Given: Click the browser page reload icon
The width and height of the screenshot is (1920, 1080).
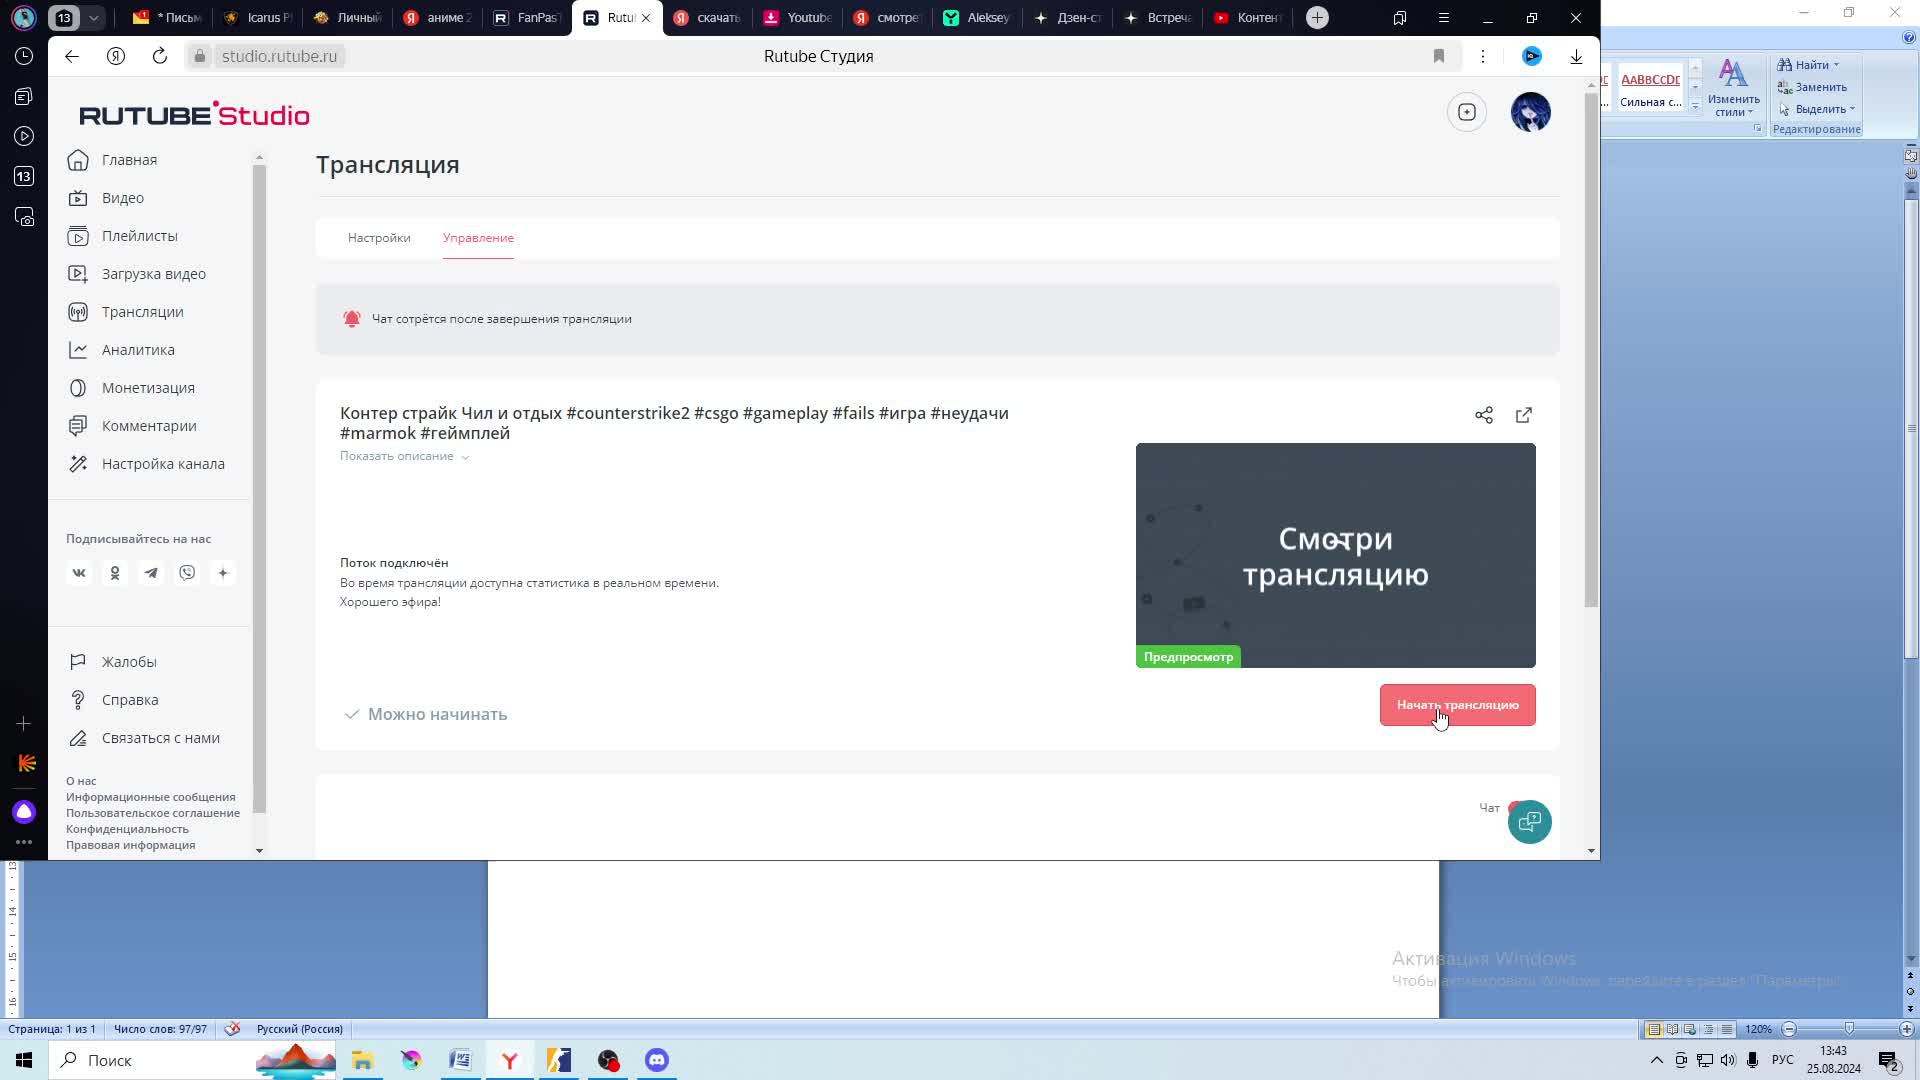Looking at the screenshot, I should pos(160,56).
